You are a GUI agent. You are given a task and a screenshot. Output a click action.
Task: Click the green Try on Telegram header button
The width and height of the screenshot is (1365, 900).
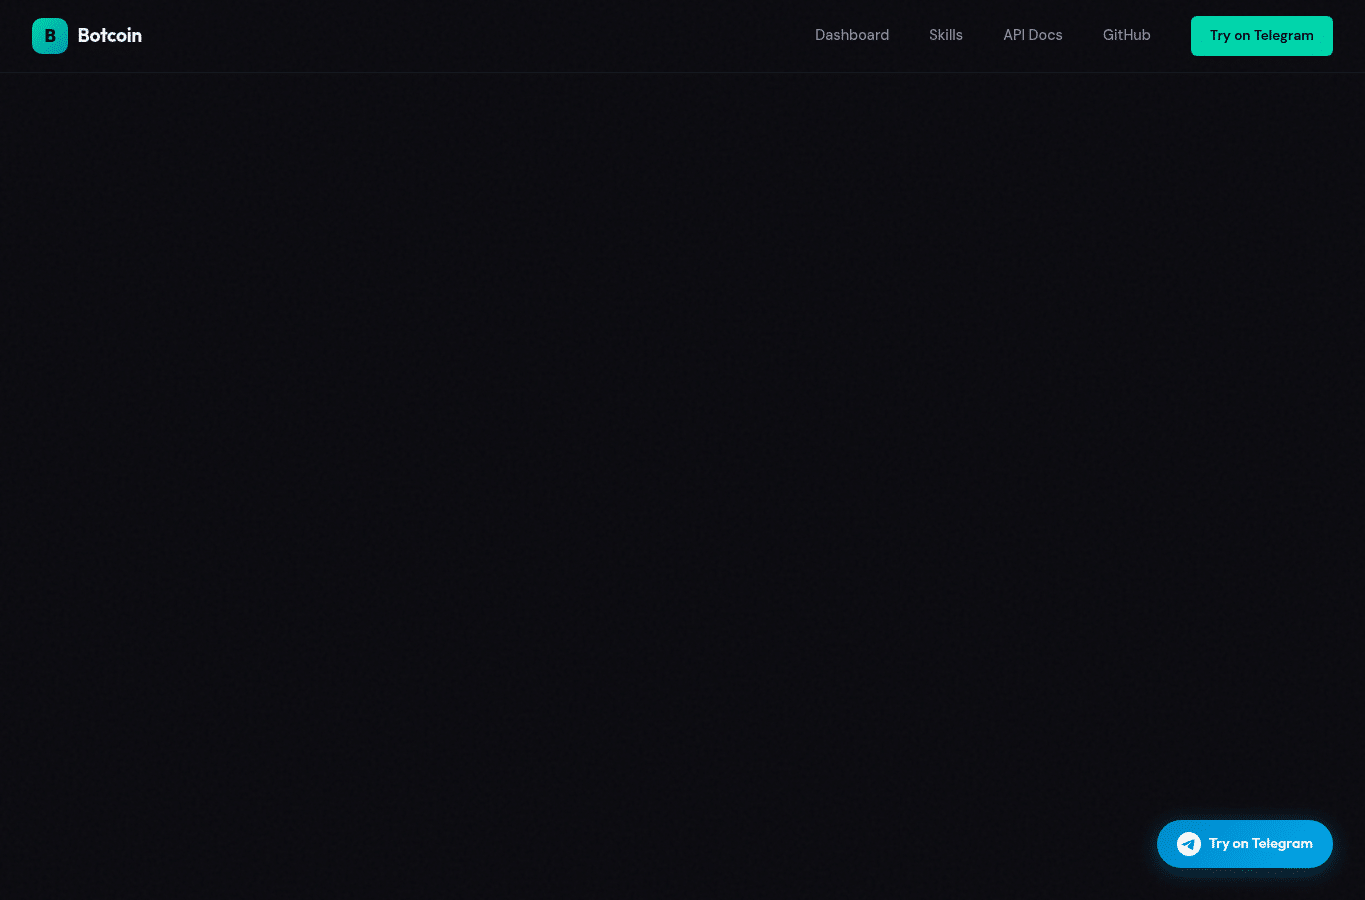tap(1262, 36)
